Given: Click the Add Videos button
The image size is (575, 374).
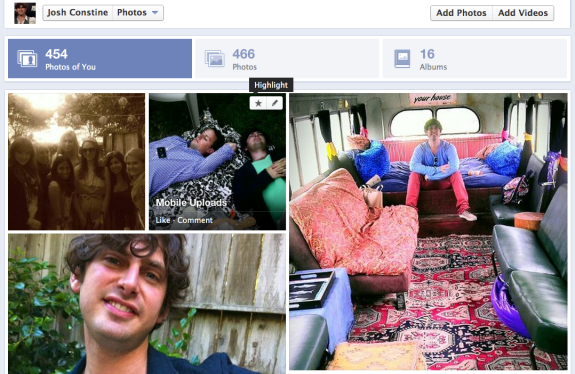Looking at the screenshot, I should [523, 13].
